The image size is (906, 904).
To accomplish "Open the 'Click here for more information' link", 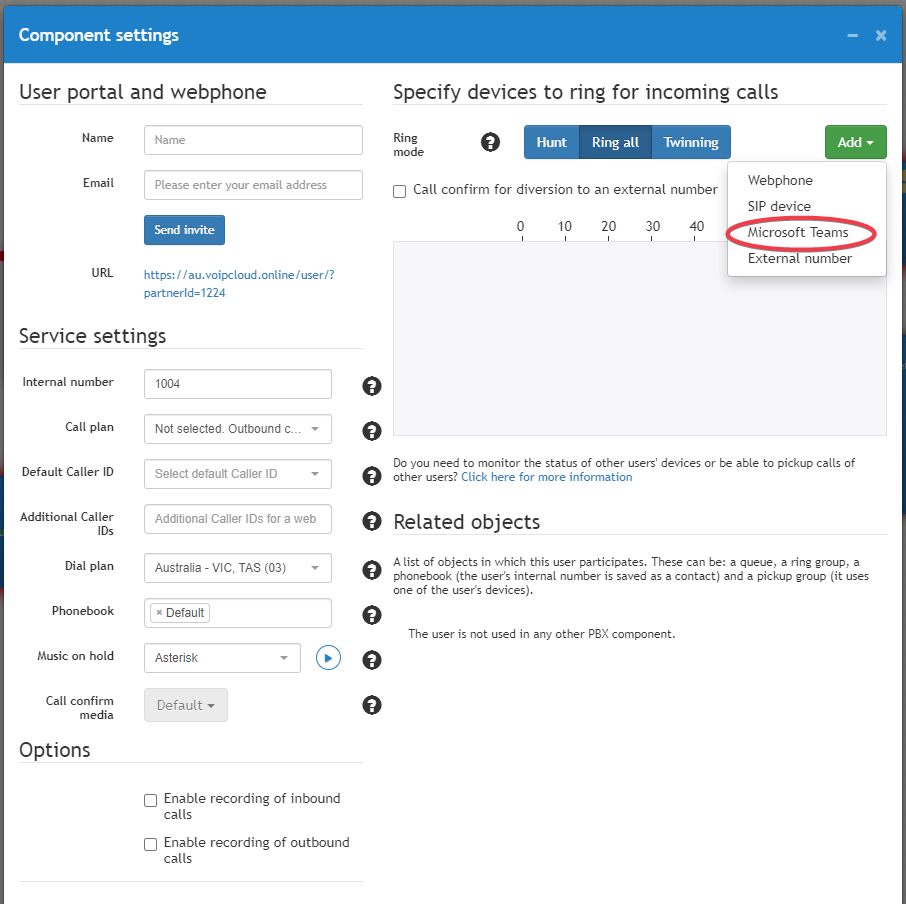I will 546,476.
